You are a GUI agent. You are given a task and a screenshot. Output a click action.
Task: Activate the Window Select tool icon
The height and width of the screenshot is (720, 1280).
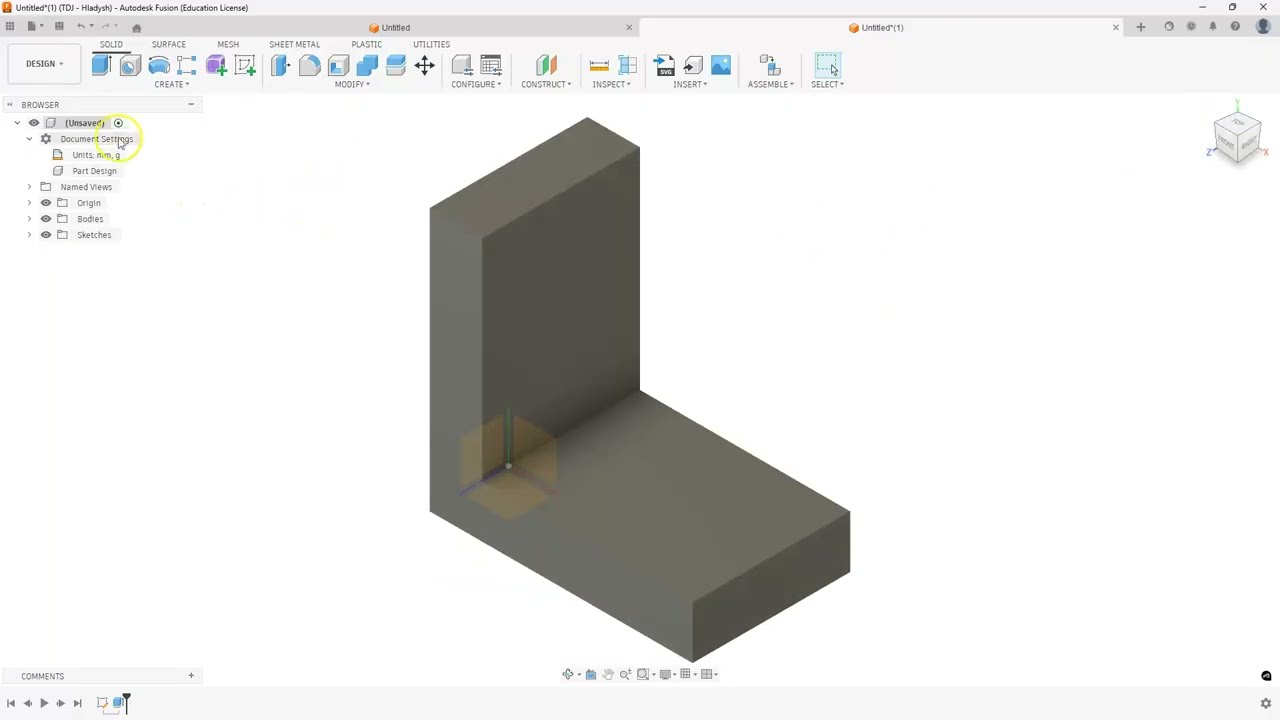[827, 66]
